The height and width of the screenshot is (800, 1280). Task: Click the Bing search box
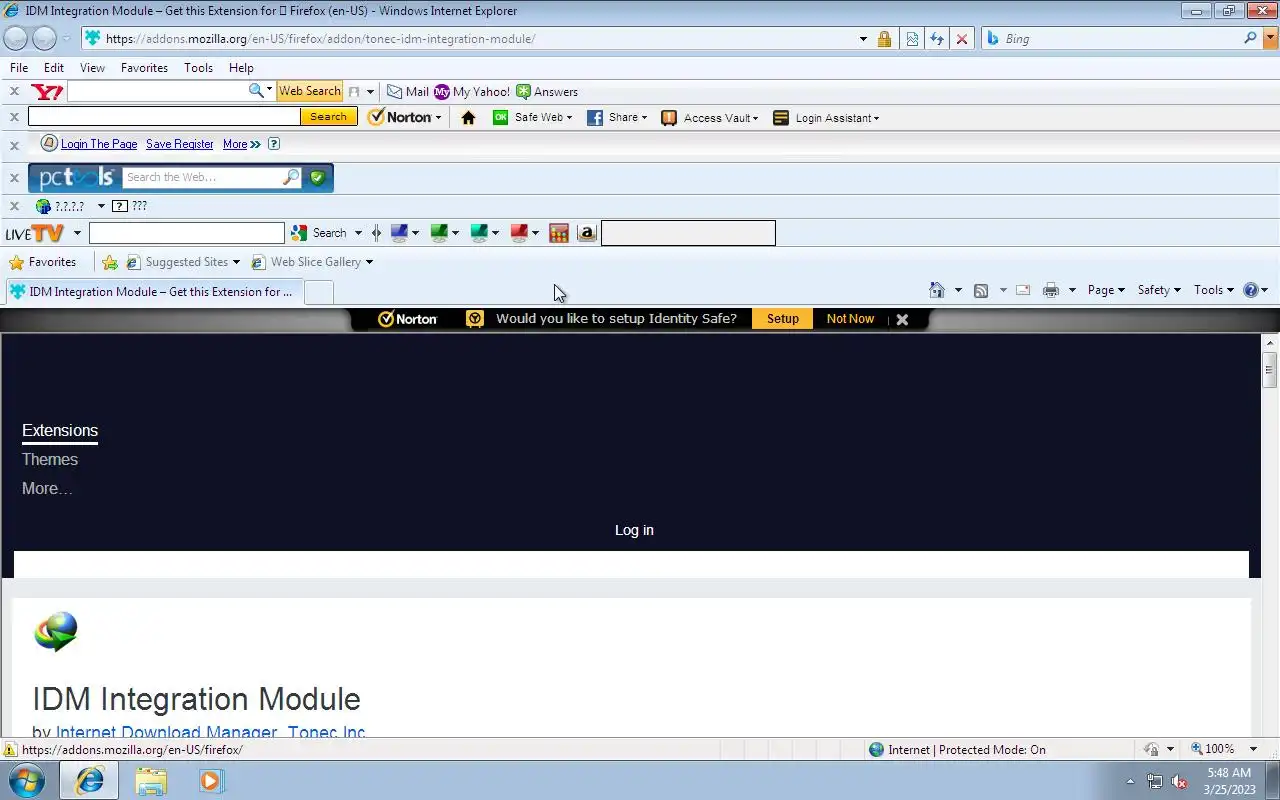click(1122, 39)
